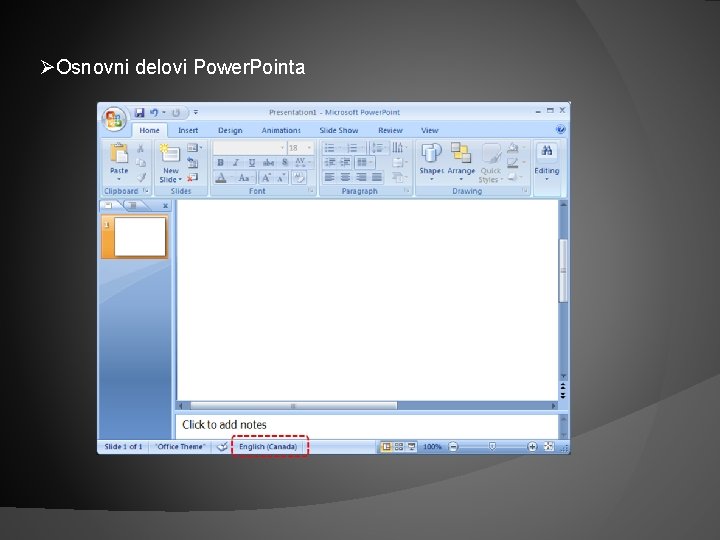Open the Columns dropdown in Paragraph group
The image size is (720, 540).
click(364, 162)
